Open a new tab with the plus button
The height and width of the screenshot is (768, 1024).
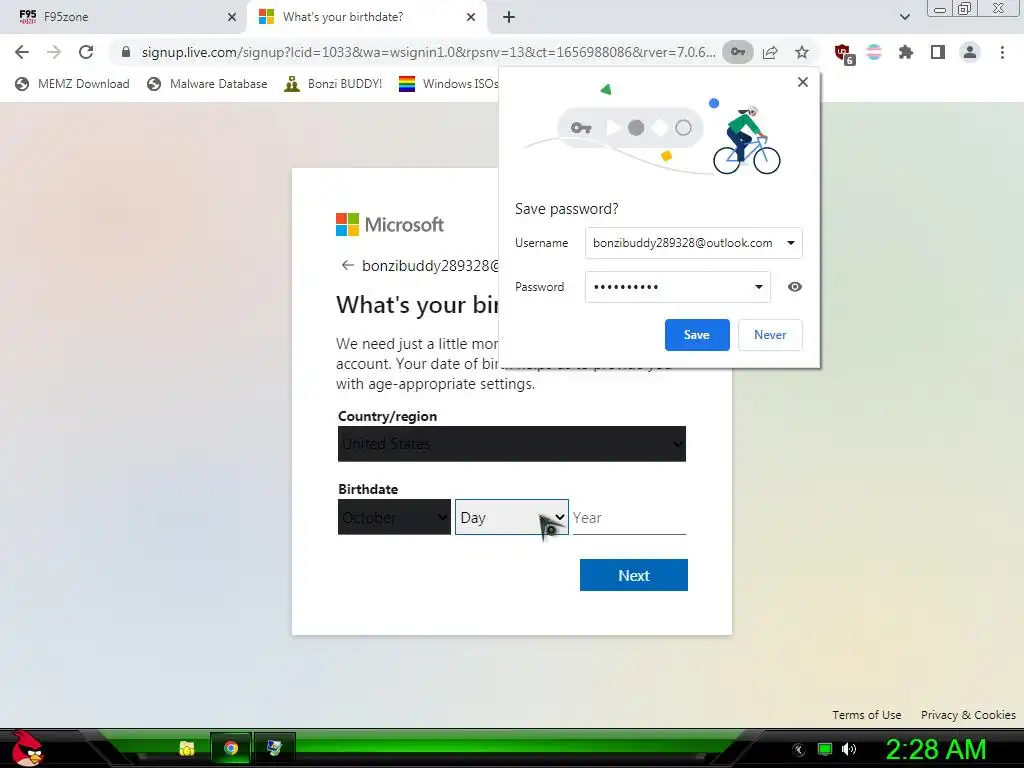509,17
